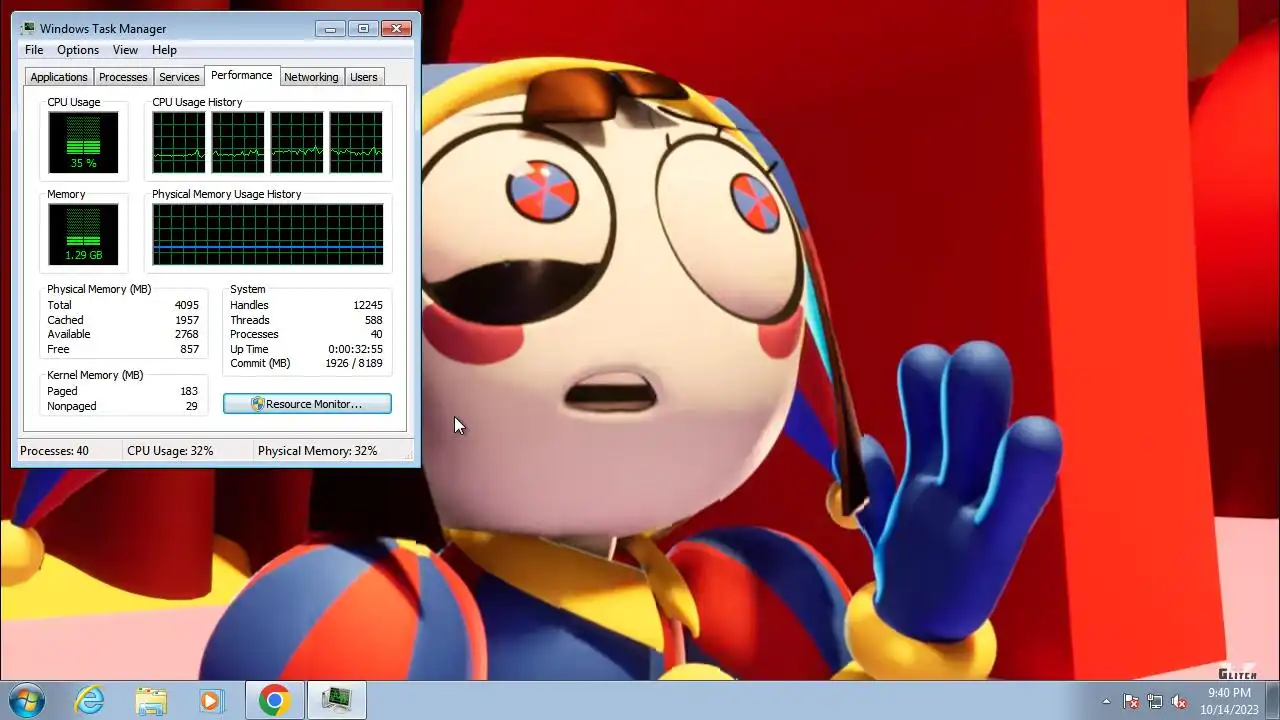This screenshot has height=720, width=1280.
Task: Click Kernel Paged value 183
Action: click(189, 391)
